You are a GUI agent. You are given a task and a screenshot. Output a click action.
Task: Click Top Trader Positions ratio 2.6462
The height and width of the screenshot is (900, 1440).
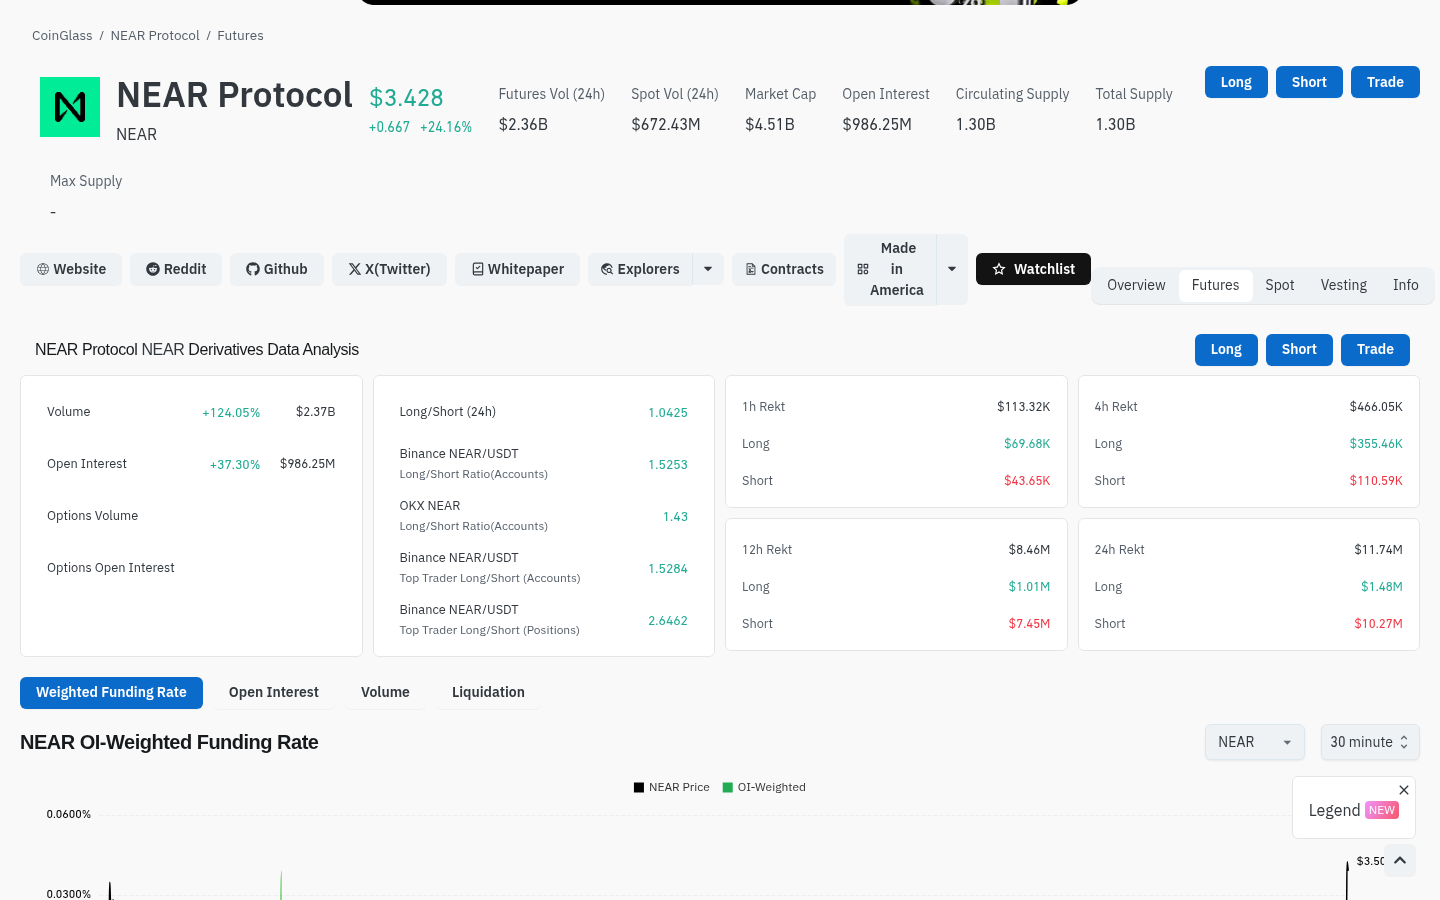pyautogui.click(x=668, y=621)
